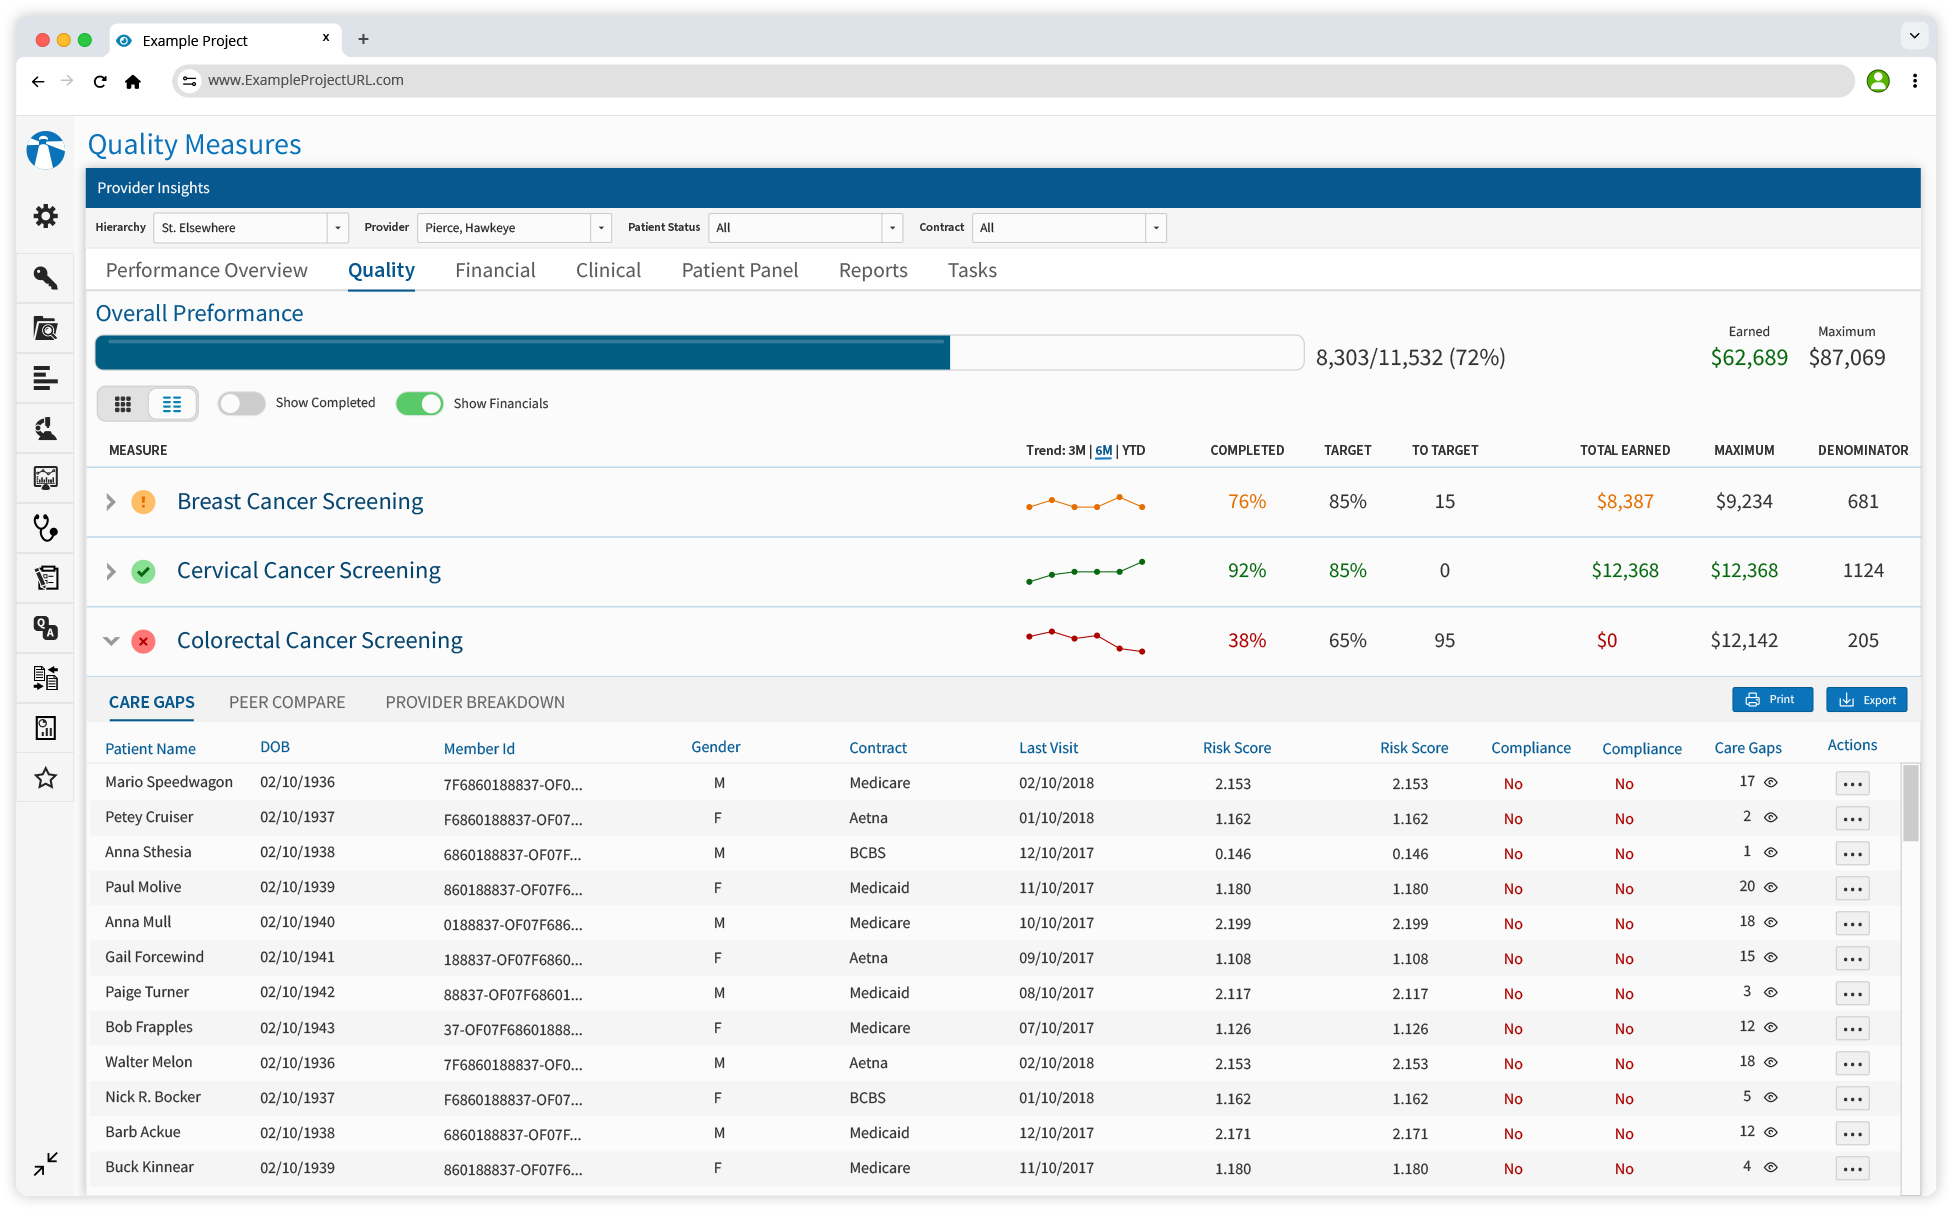Open the folder search sidebar icon
The image size is (1953, 1212).
pyautogui.click(x=46, y=328)
